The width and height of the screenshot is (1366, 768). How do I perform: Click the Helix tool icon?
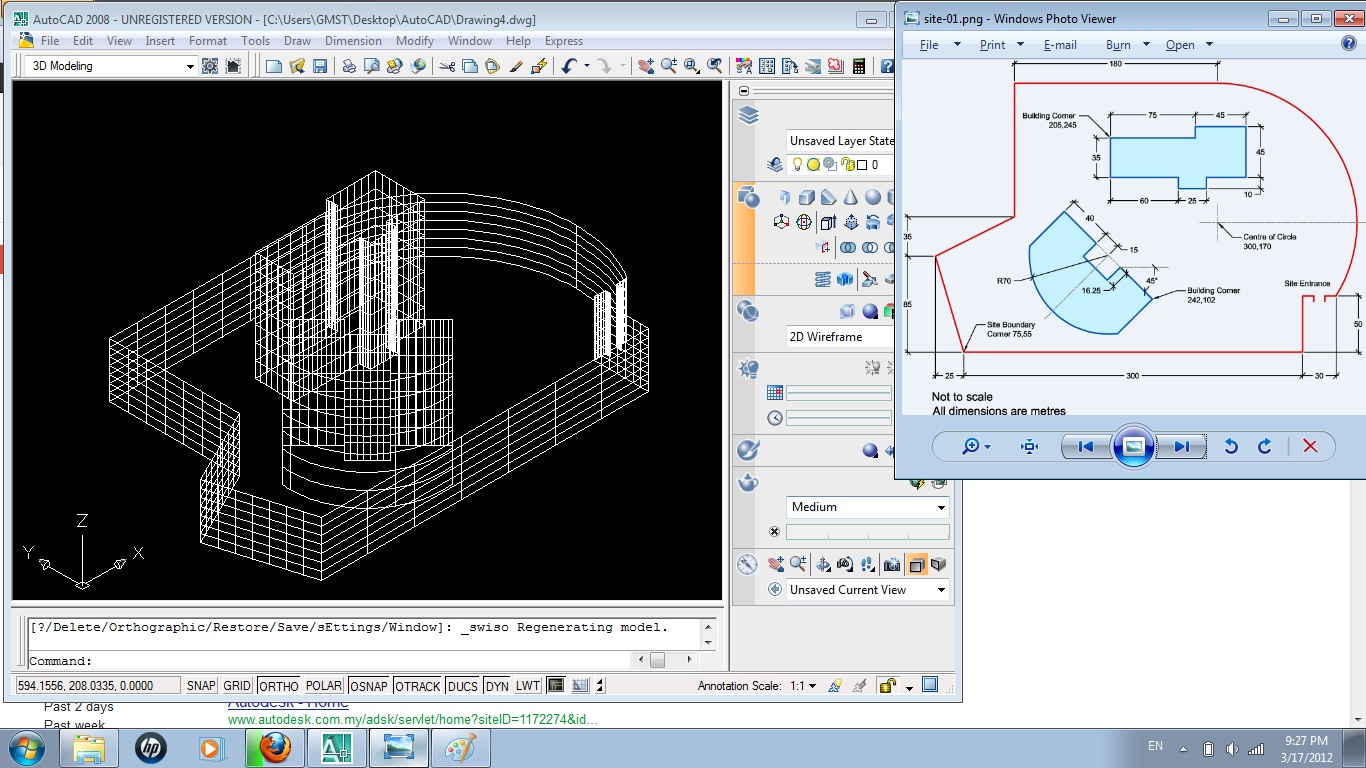(823, 279)
